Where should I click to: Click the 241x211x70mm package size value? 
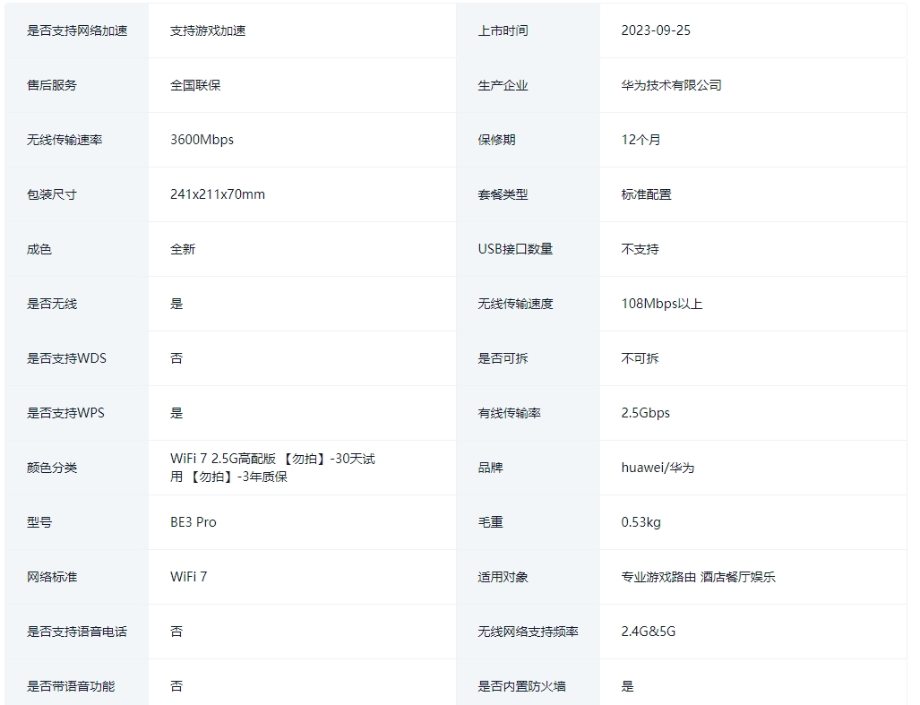pos(217,195)
